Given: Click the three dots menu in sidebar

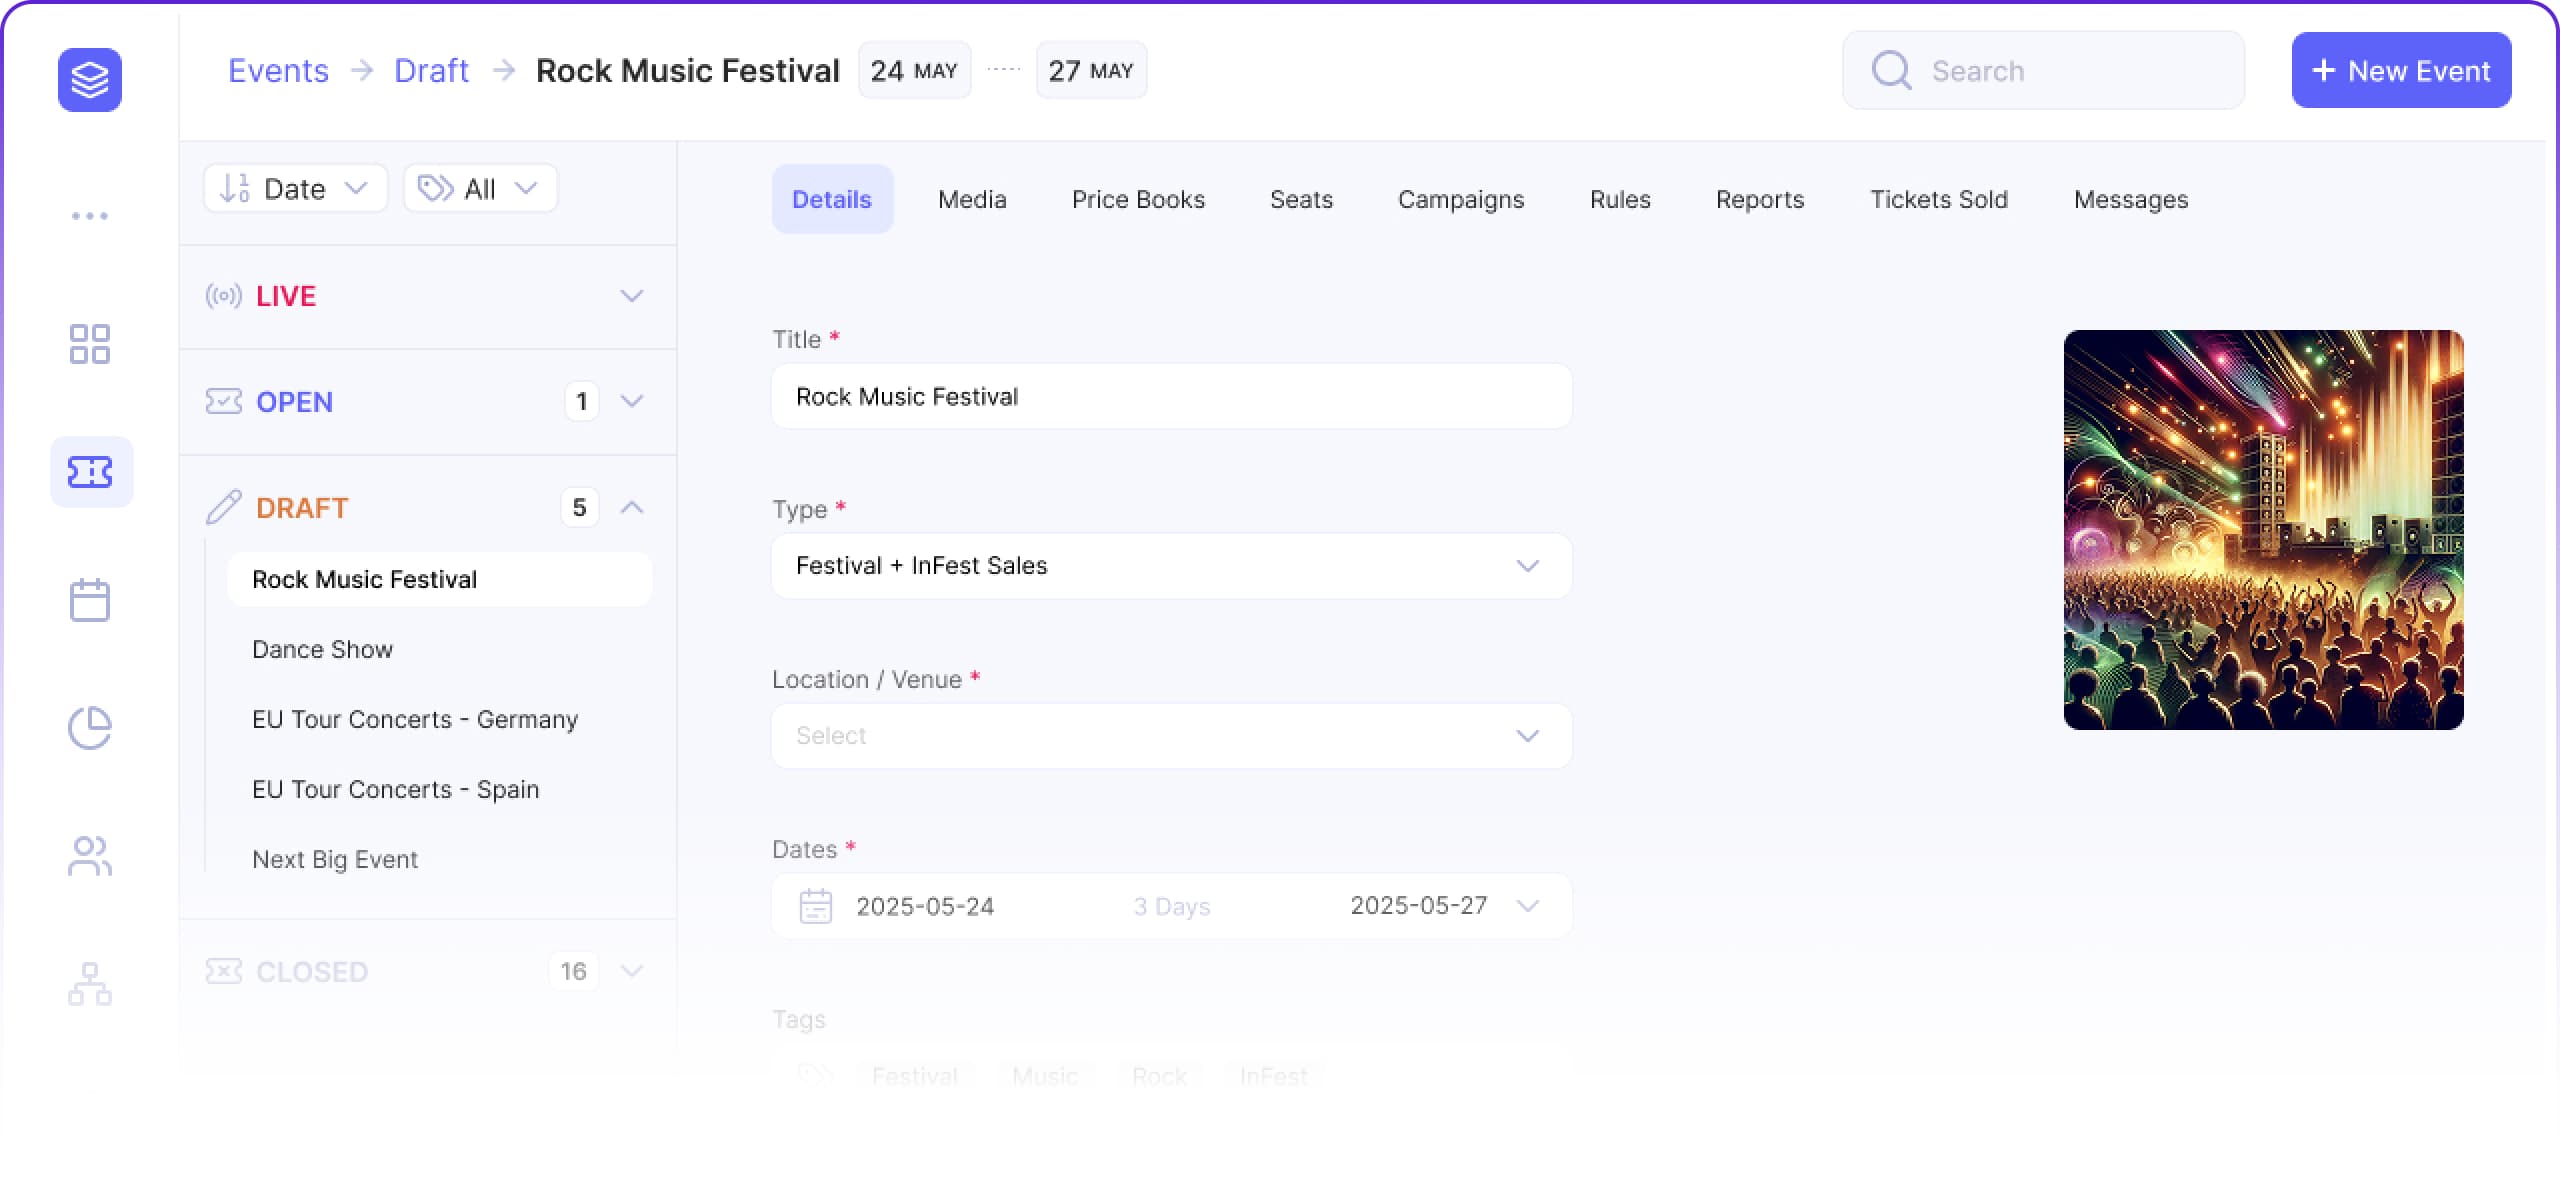Looking at the screenshot, I should tap(89, 216).
